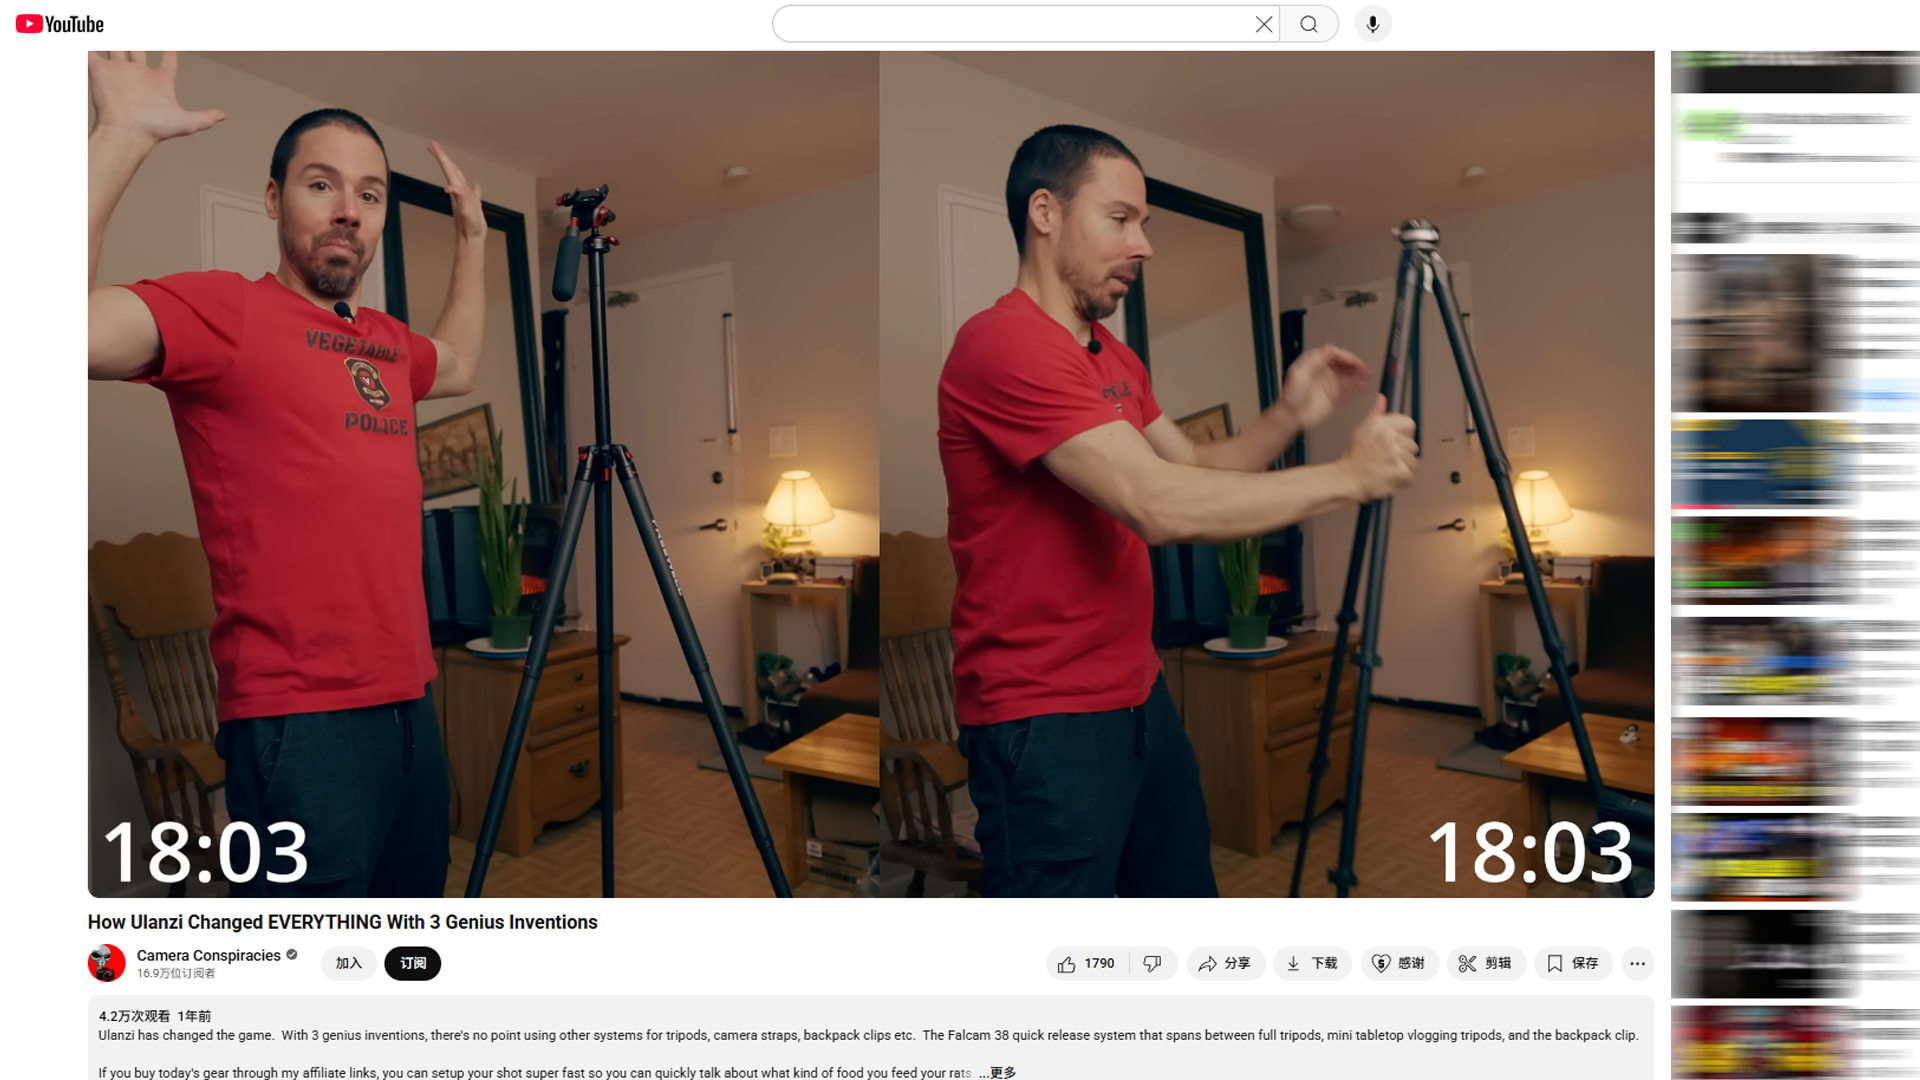Subscribe using the 订阅 button

pyautogui.click(x=412, y=963)
